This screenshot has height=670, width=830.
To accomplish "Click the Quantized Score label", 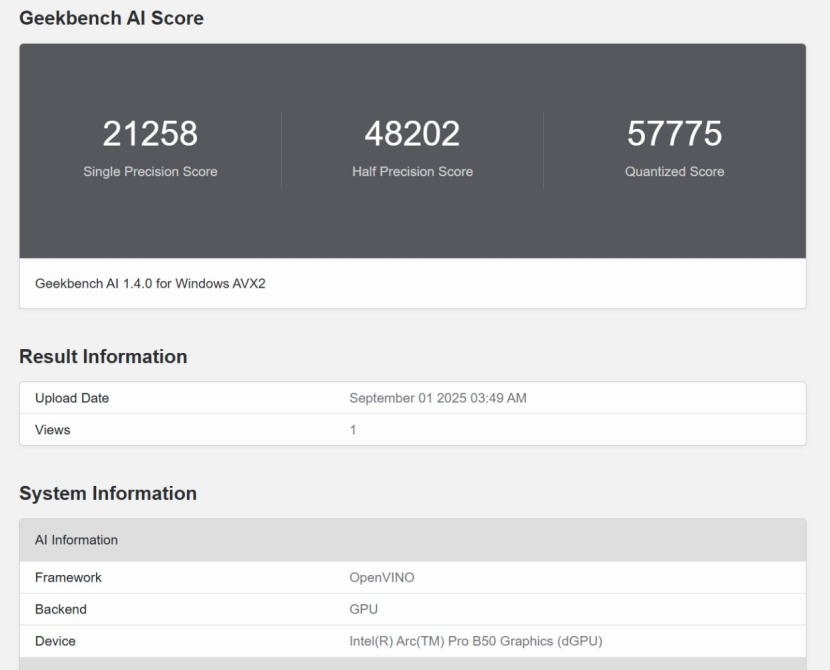I will (674, 171).
